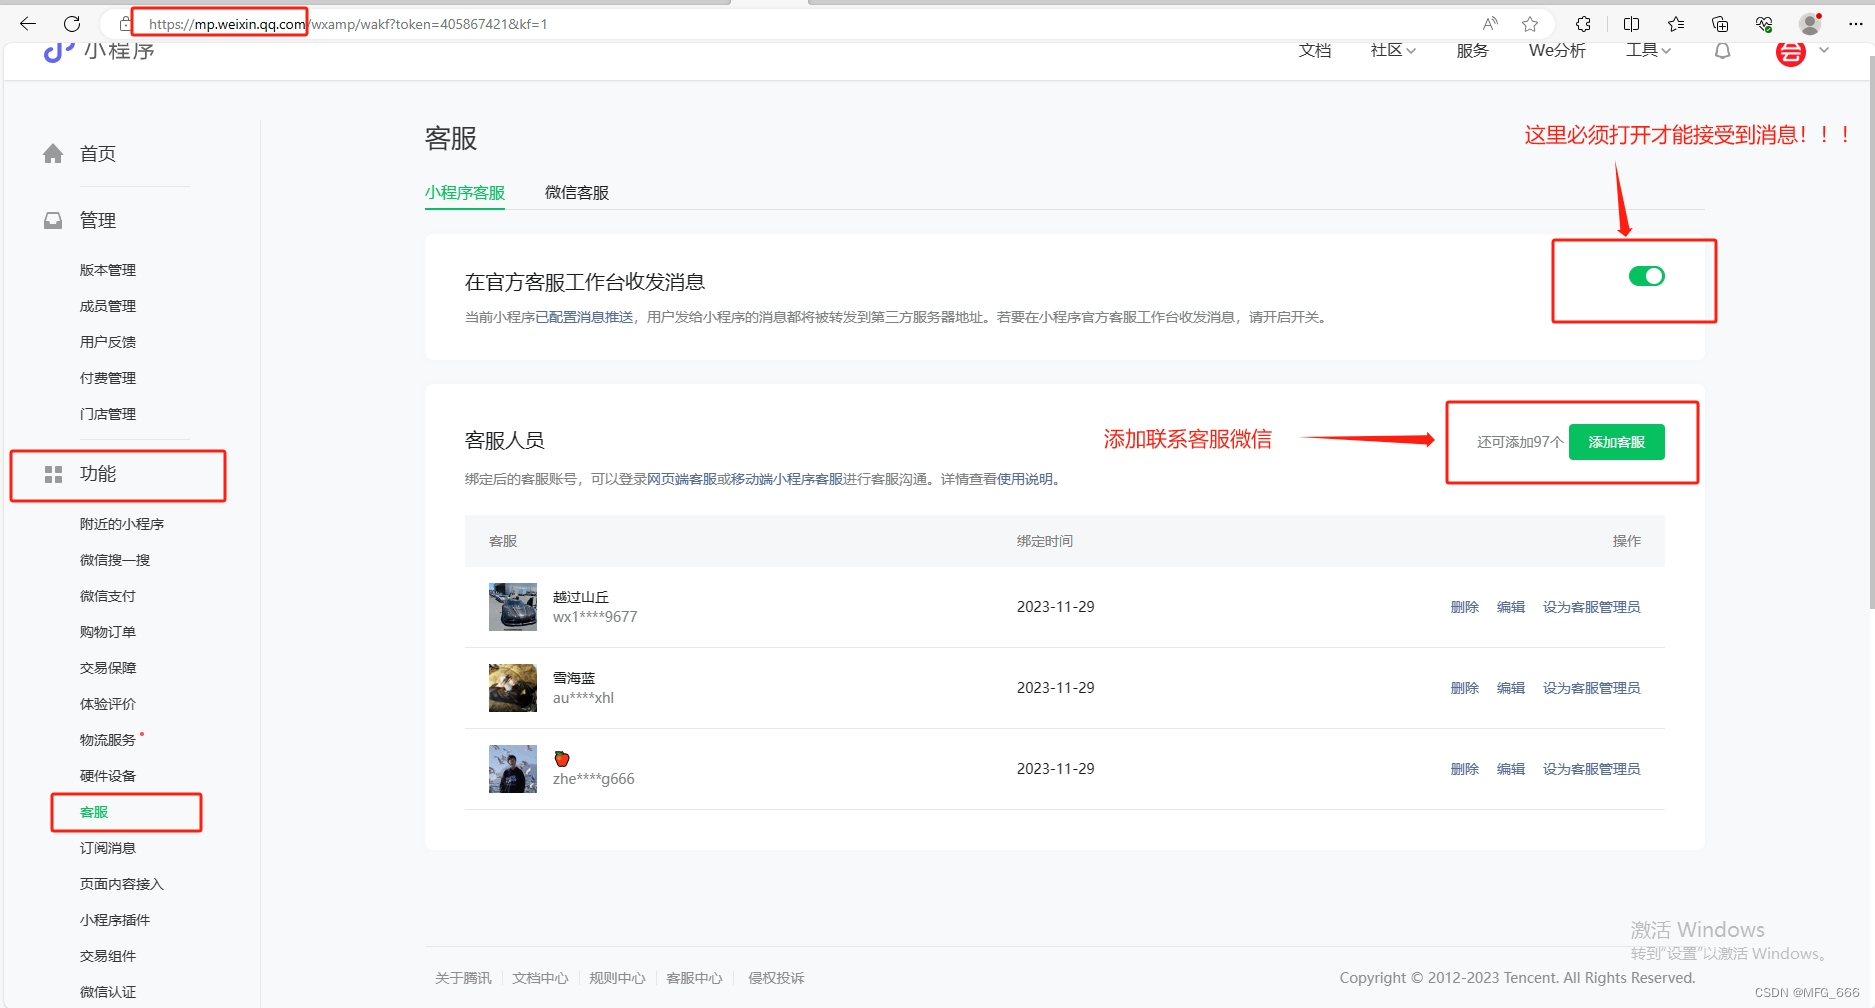This screenshot has height=1008, width=1875.
Task: Click the red account avatar icon
Action: coord(1790,53)
